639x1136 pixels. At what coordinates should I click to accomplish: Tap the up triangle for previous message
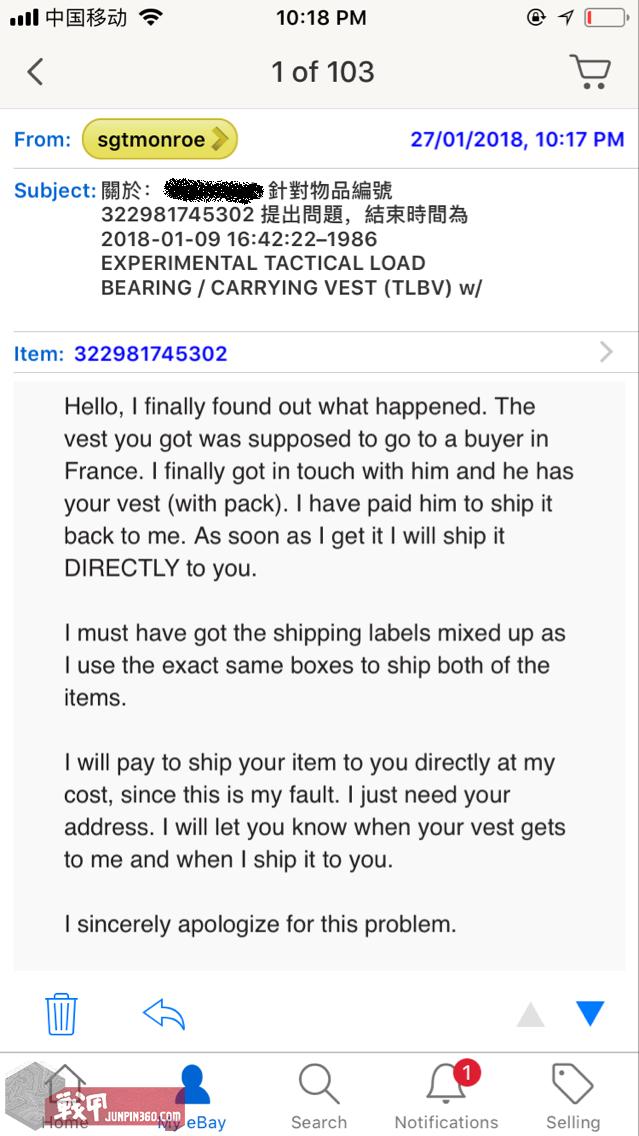click(x=529, y=1014)
